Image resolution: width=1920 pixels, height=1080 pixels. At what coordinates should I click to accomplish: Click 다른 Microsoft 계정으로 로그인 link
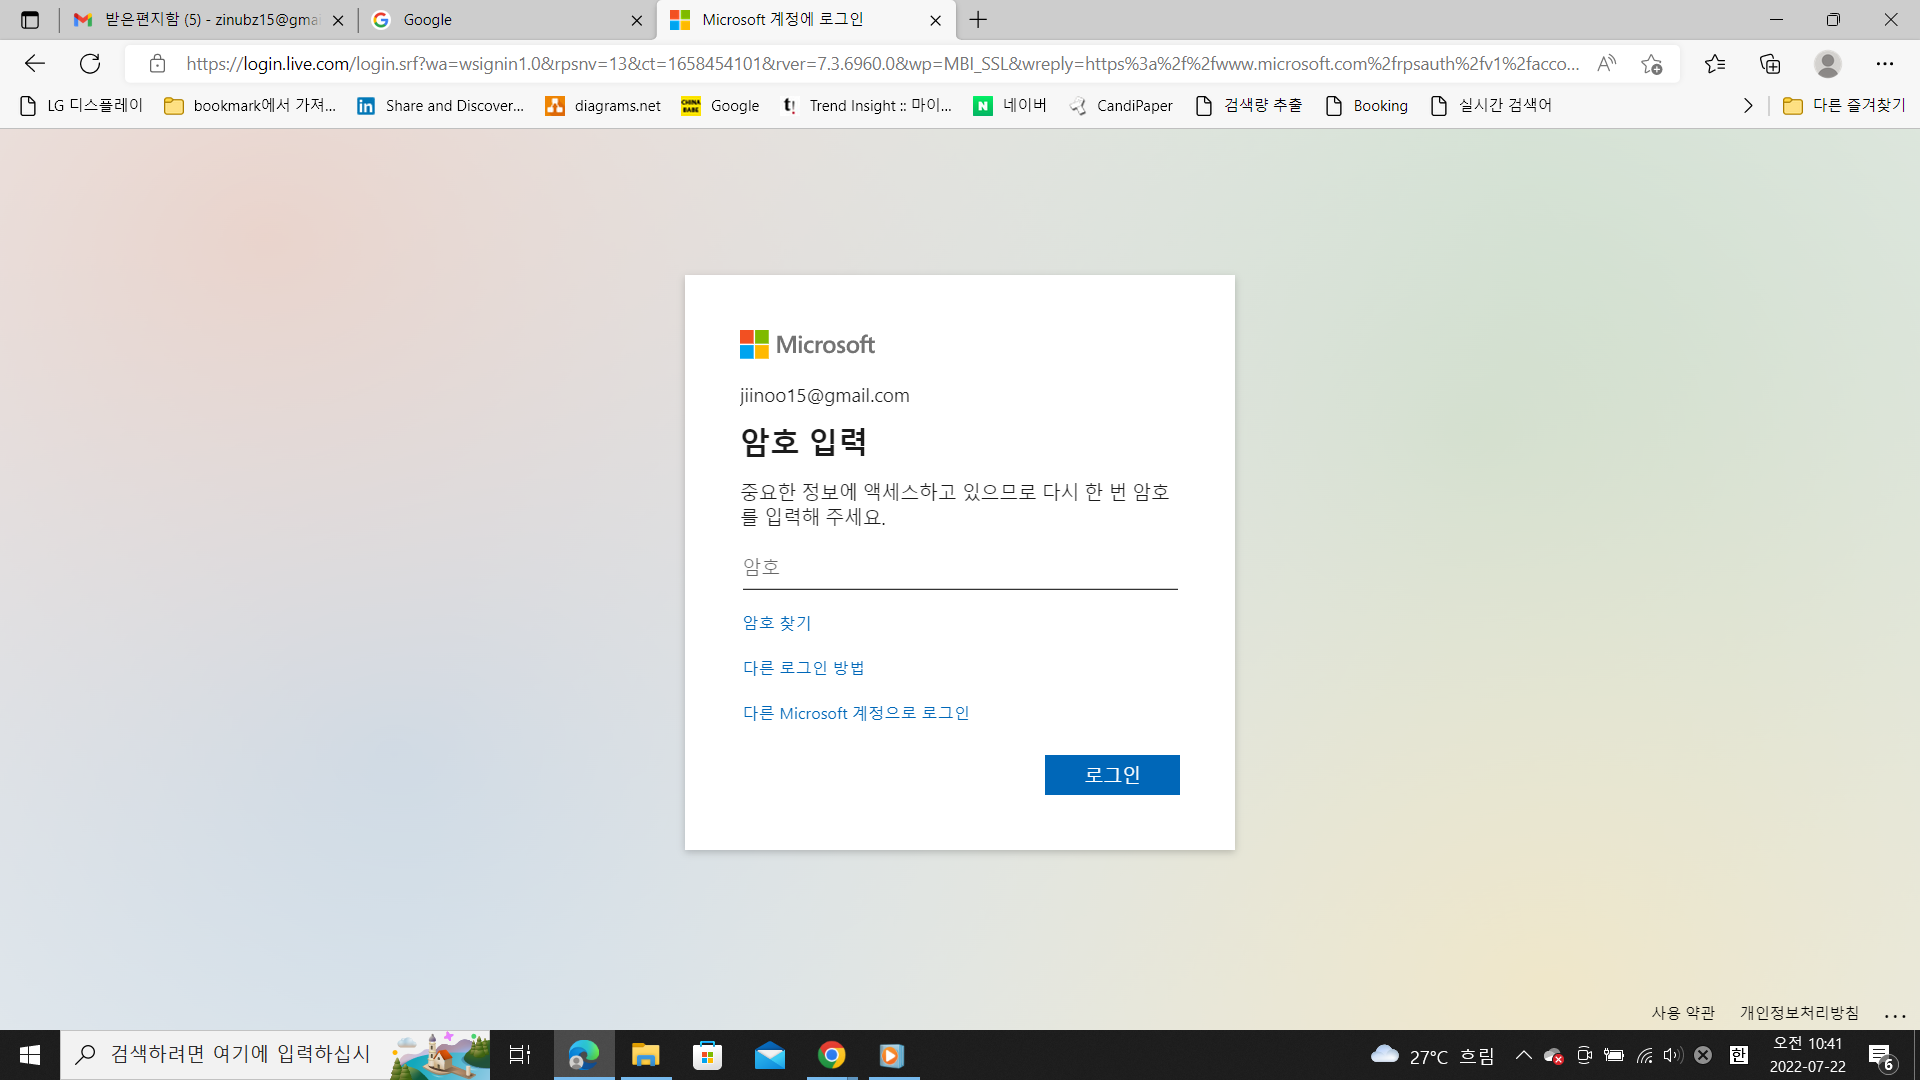pos(856,713)
